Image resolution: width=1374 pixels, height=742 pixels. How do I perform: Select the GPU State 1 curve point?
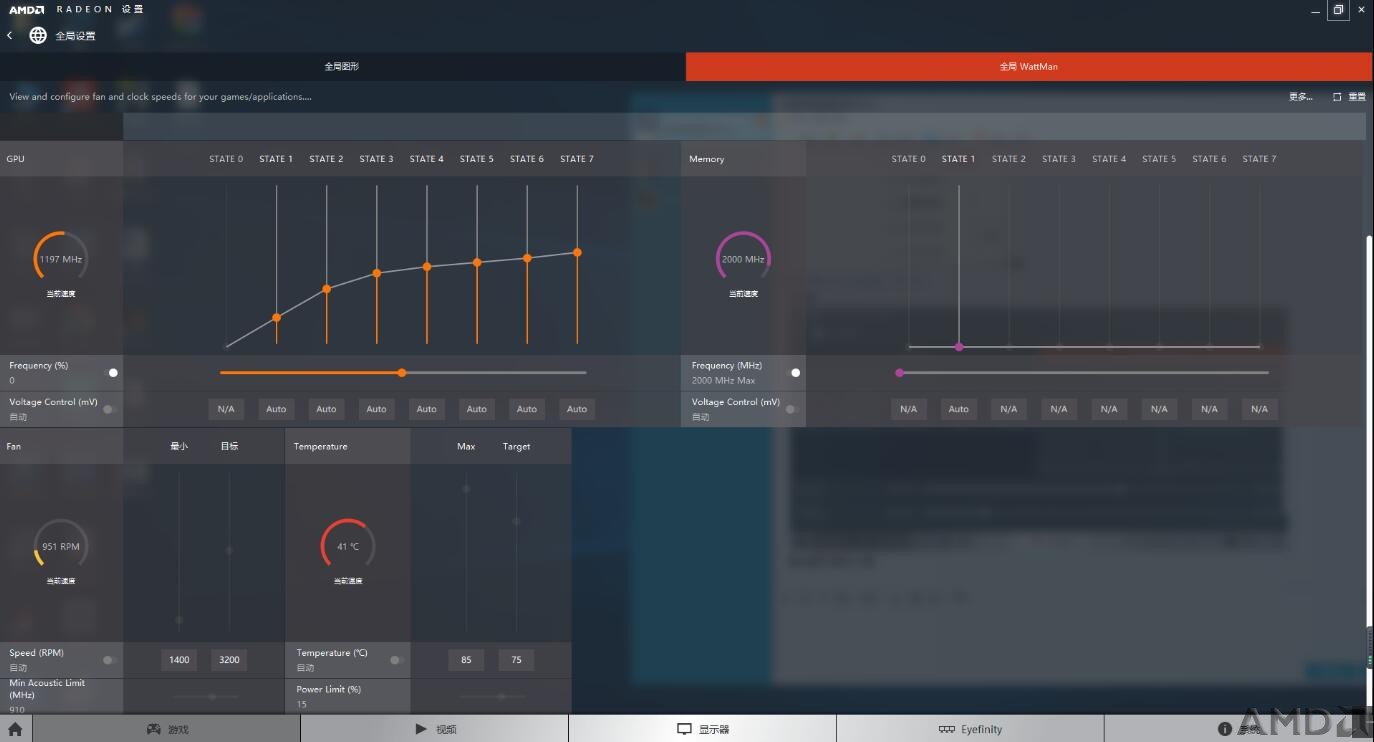(x=276, y=317)
